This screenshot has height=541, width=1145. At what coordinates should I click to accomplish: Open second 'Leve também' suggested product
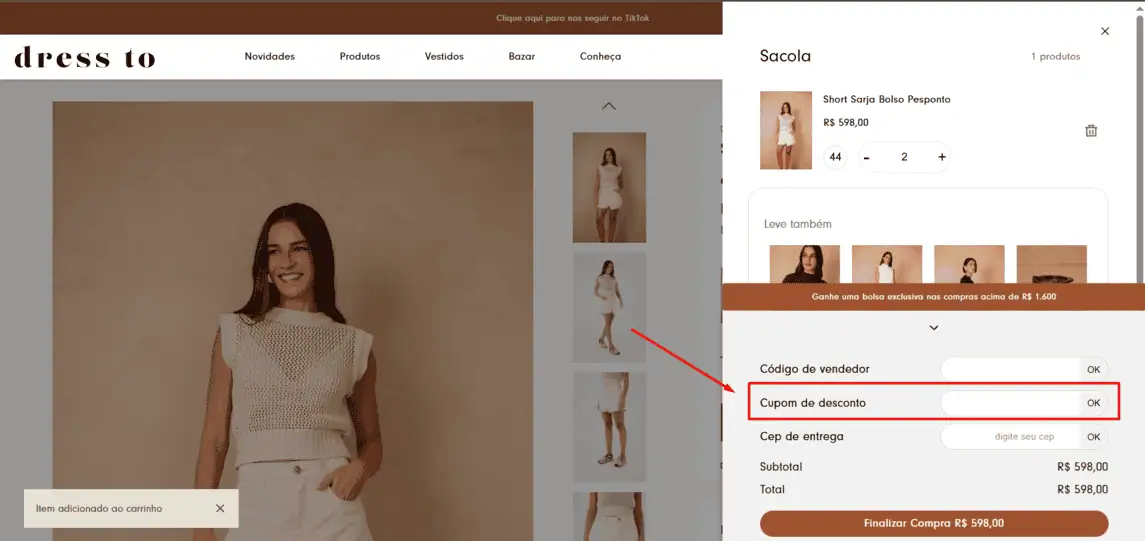(886, 264)
